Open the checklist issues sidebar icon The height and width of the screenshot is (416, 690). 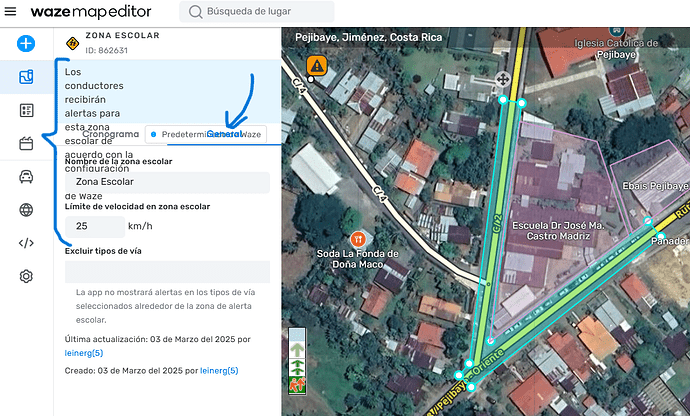pyautogui.click(x=26, y=110)
